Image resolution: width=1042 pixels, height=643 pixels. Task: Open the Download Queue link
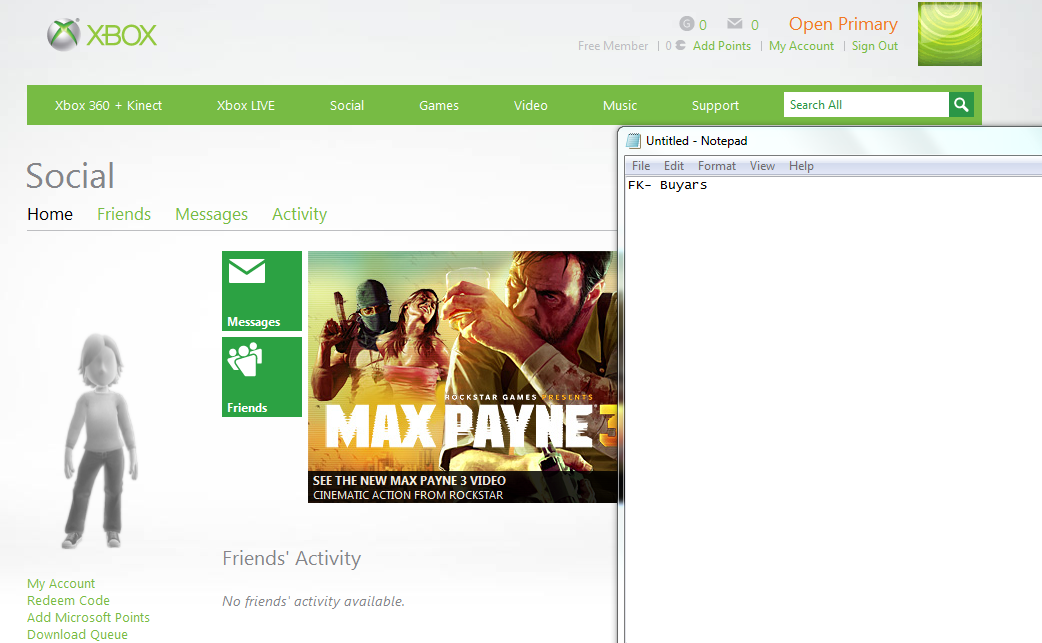tap(77, 634)
